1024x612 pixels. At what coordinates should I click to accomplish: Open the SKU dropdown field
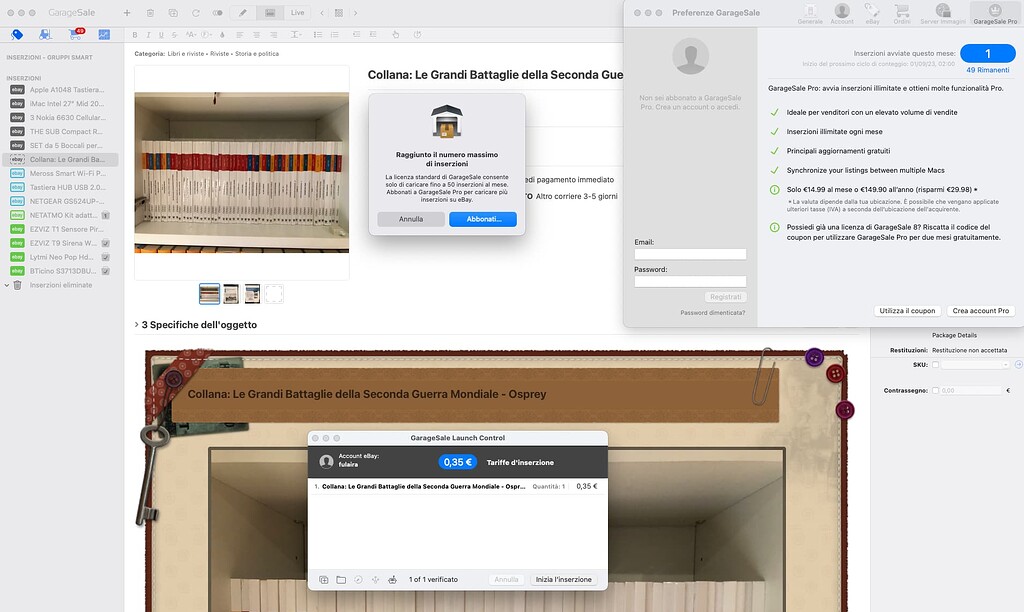976,364
